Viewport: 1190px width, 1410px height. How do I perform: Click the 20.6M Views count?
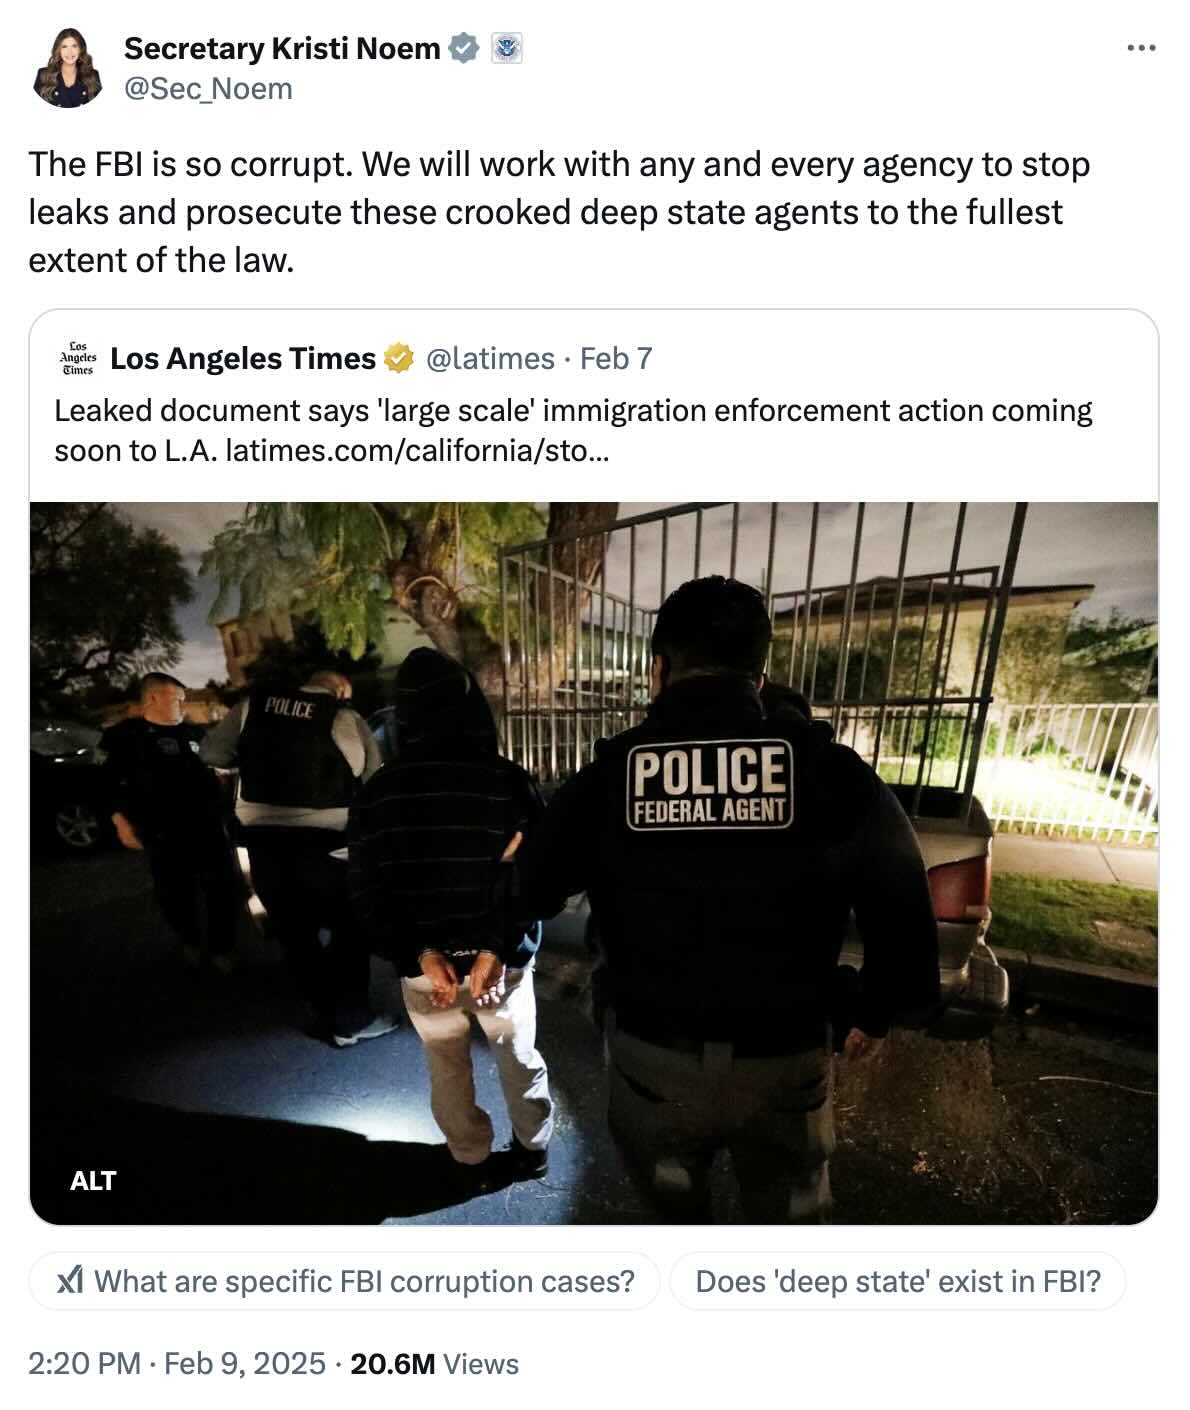coord(434,1364)
